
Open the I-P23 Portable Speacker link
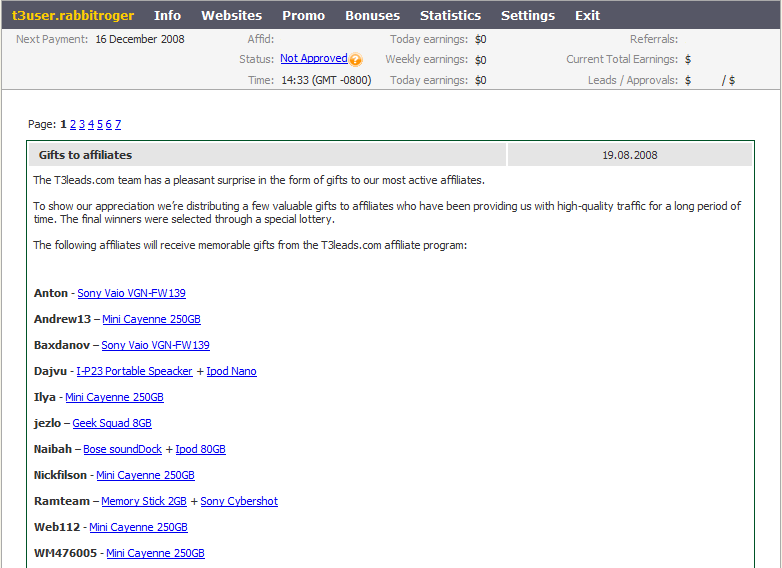click(134, 371)
